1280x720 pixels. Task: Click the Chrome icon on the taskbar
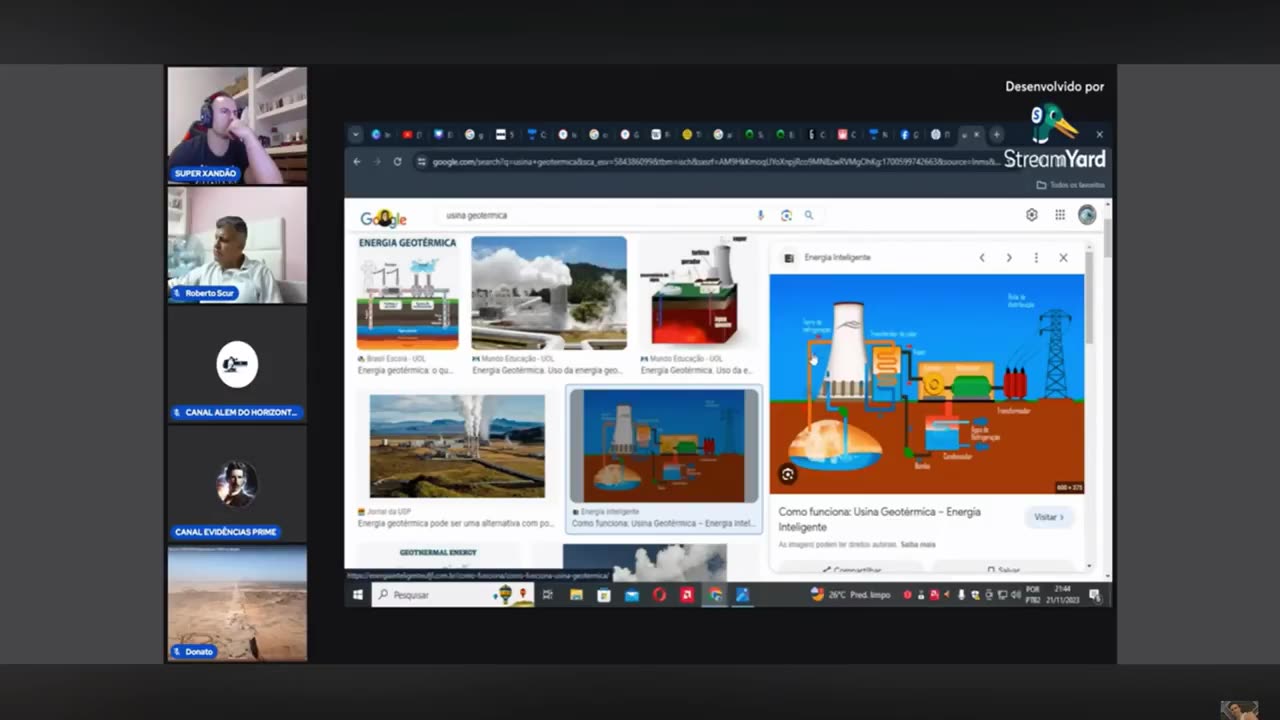pyautogui.click(x=716, y=595)
